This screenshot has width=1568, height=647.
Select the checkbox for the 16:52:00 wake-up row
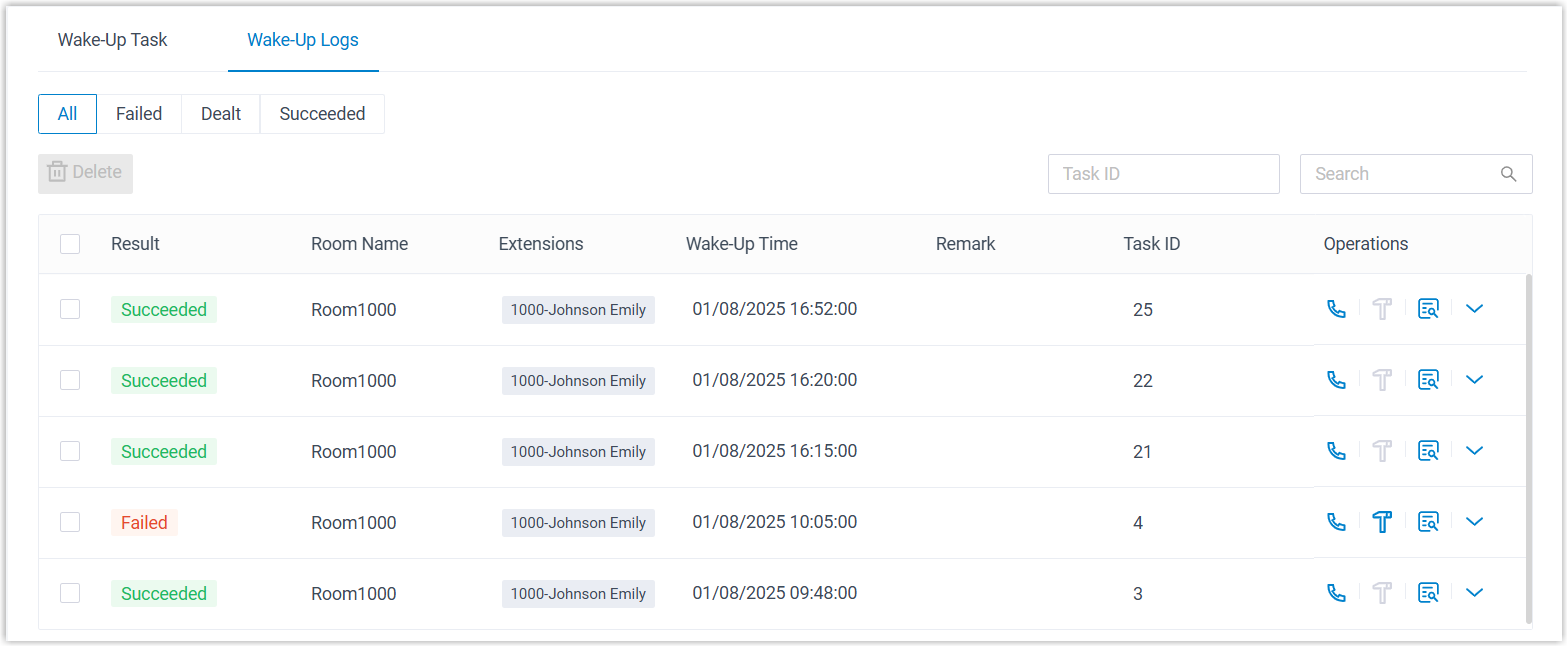(x=70, y=309)
